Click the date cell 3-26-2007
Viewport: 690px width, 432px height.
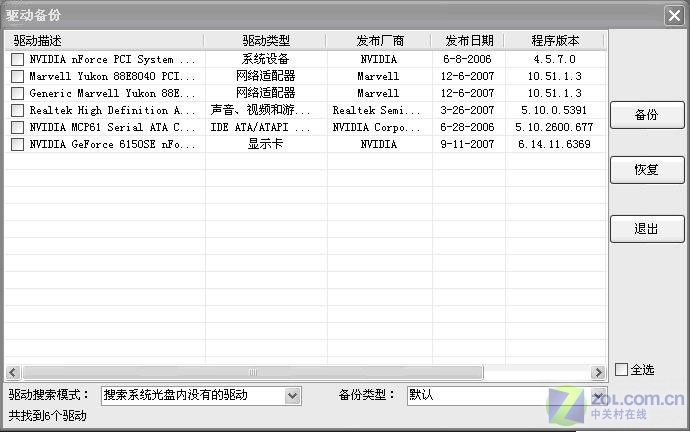click(x=467, y=110)
